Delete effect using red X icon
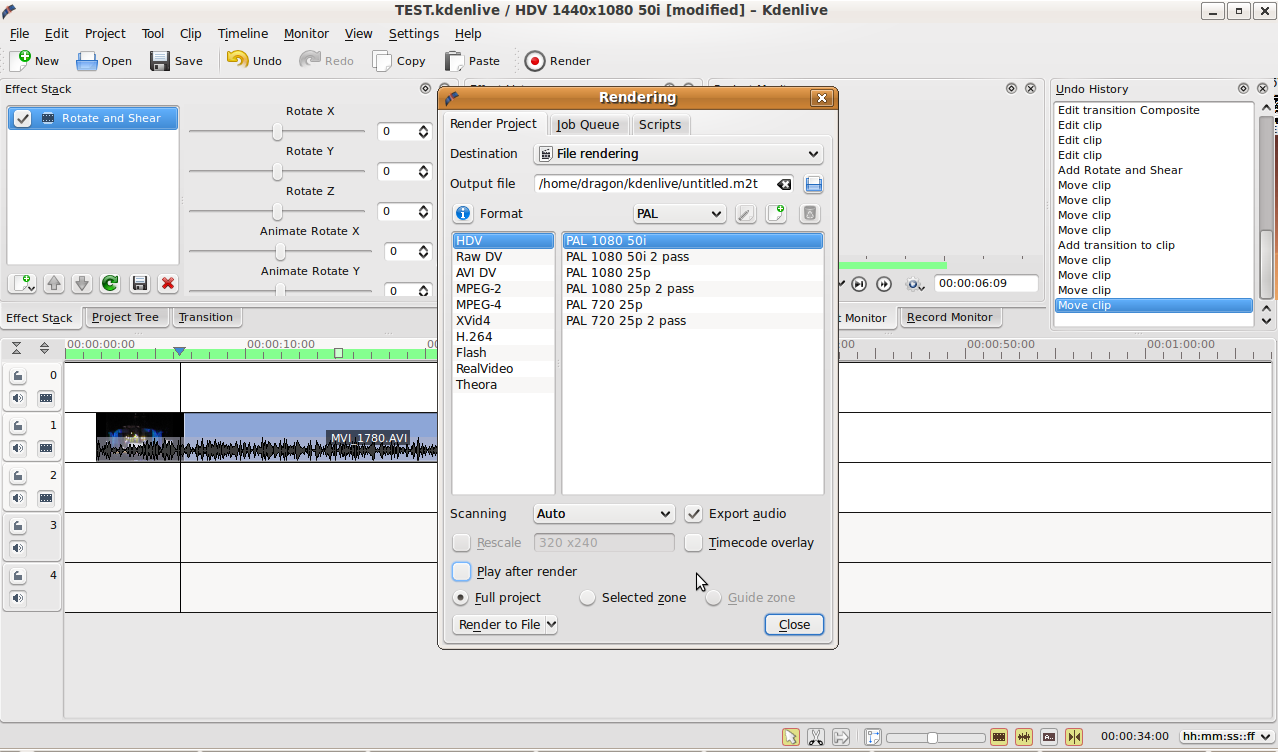Screen dimensions: 1278x752 point(168,284)
